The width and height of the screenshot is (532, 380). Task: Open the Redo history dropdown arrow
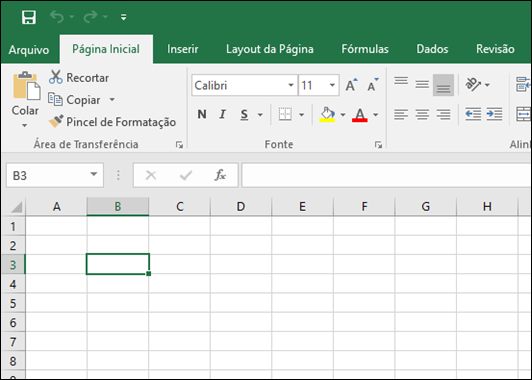tap(106, 17)
